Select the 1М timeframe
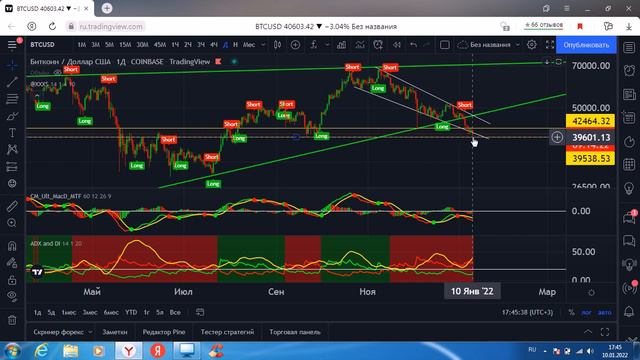 [82, 44]
